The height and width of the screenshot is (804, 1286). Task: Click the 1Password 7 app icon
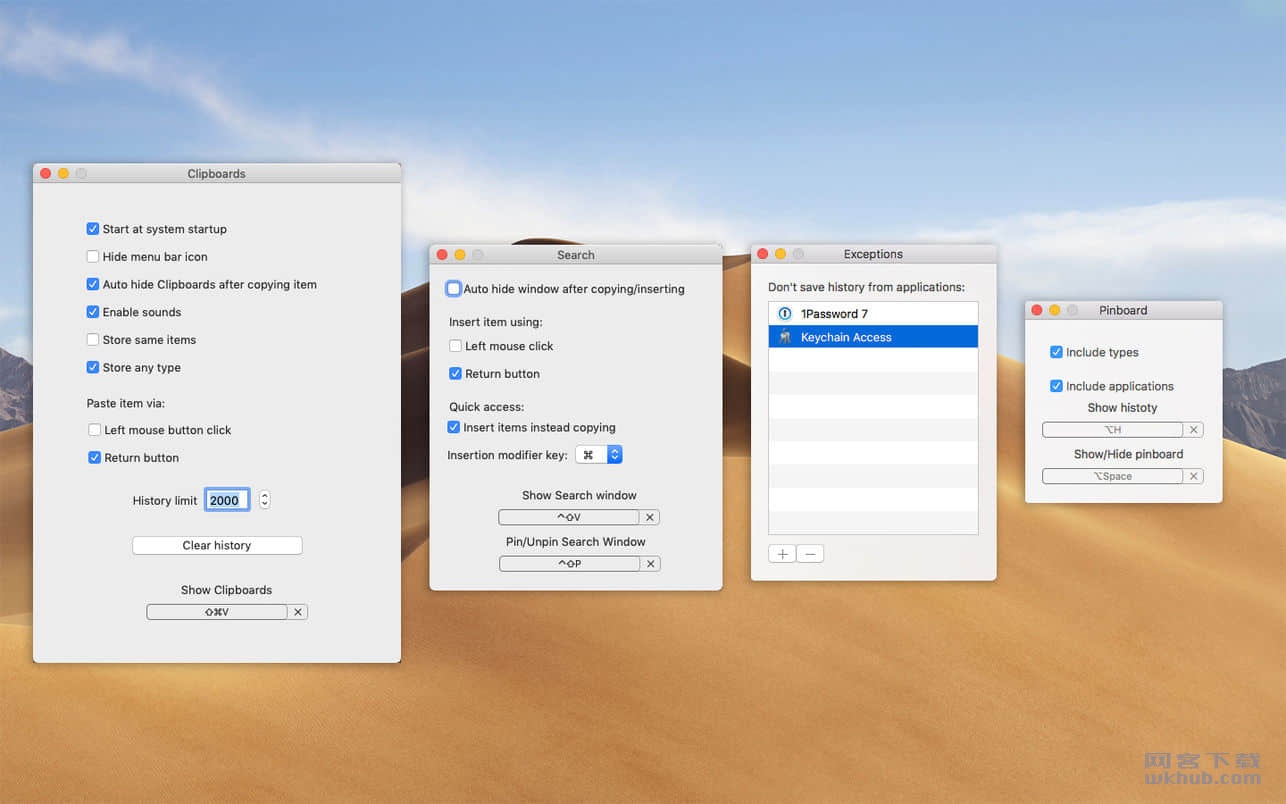tap(785, 314)
